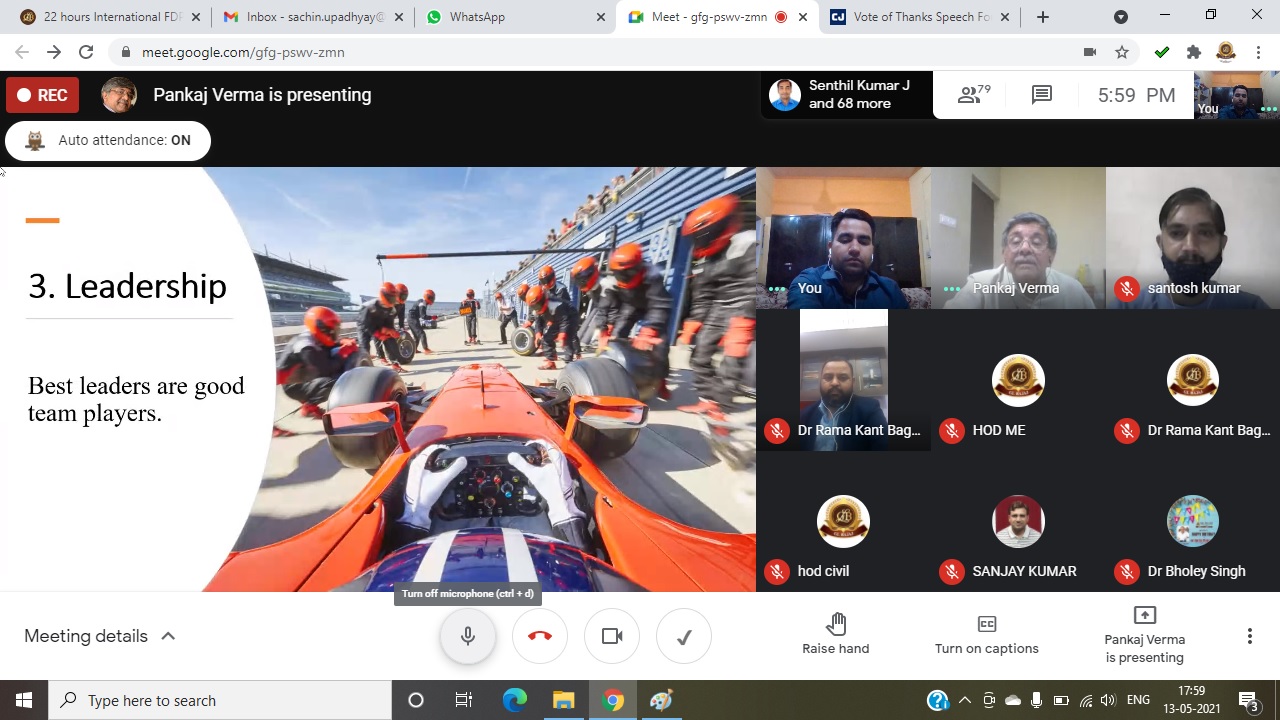The height and width of the screenshot is (720, 1280).
Task: Click the Windows taskbar search box
Action: click(220, 700)
